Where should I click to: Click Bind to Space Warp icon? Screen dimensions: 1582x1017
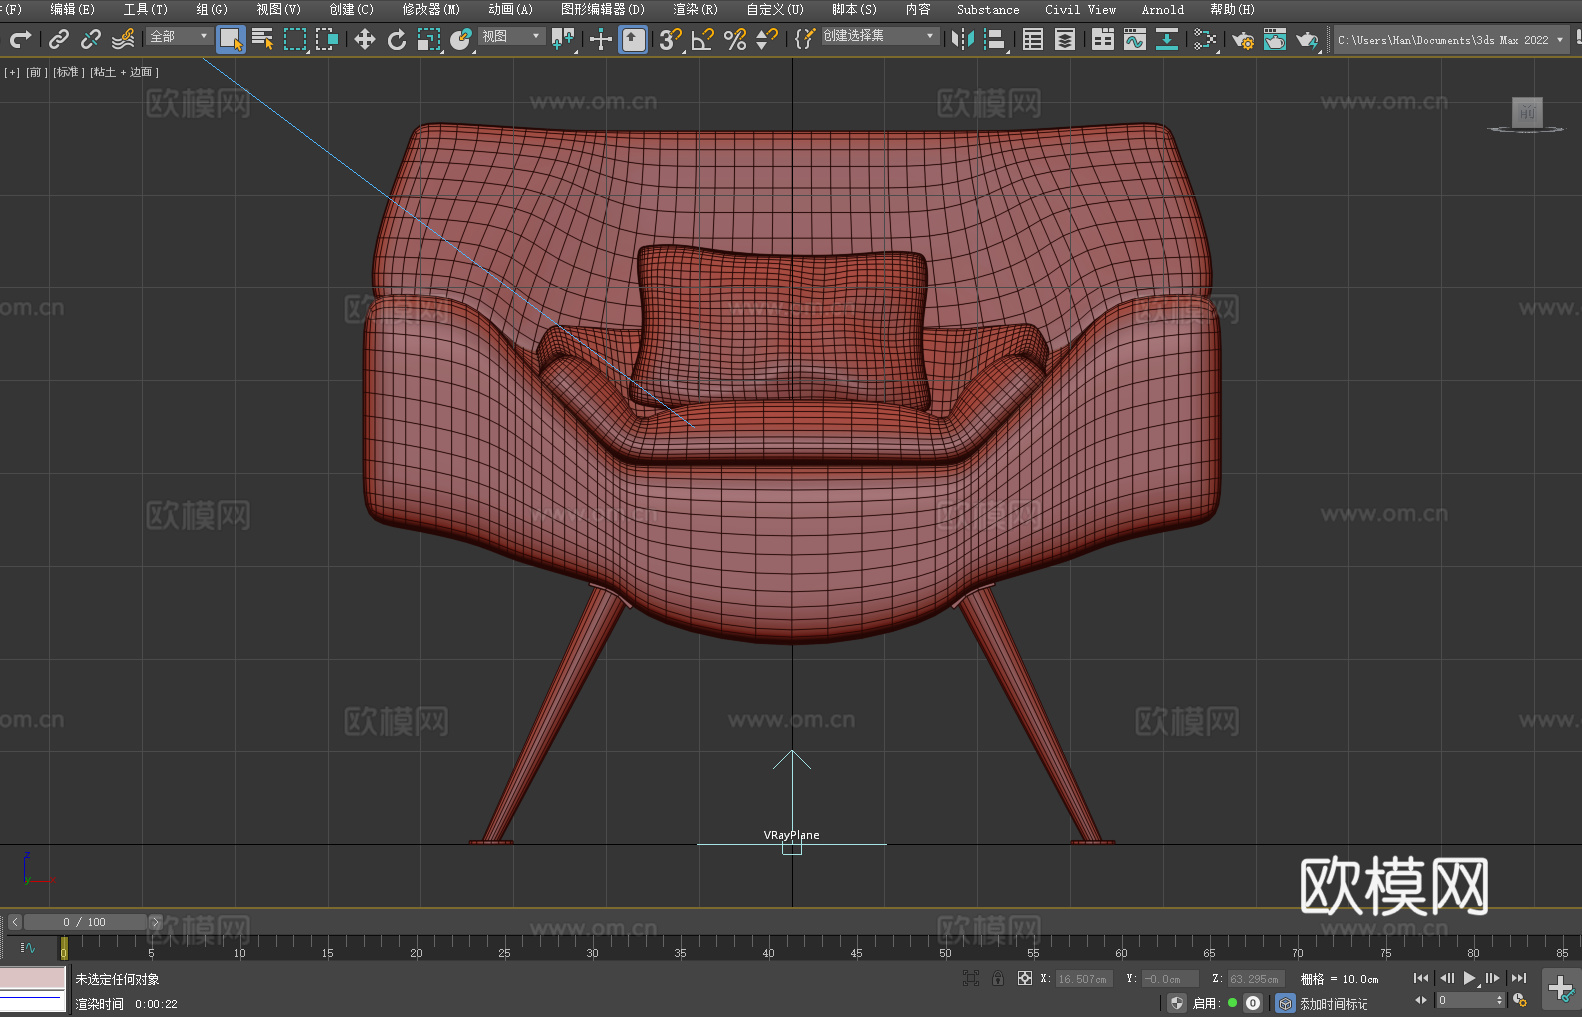pyautogui.click(x=123, y=39)
